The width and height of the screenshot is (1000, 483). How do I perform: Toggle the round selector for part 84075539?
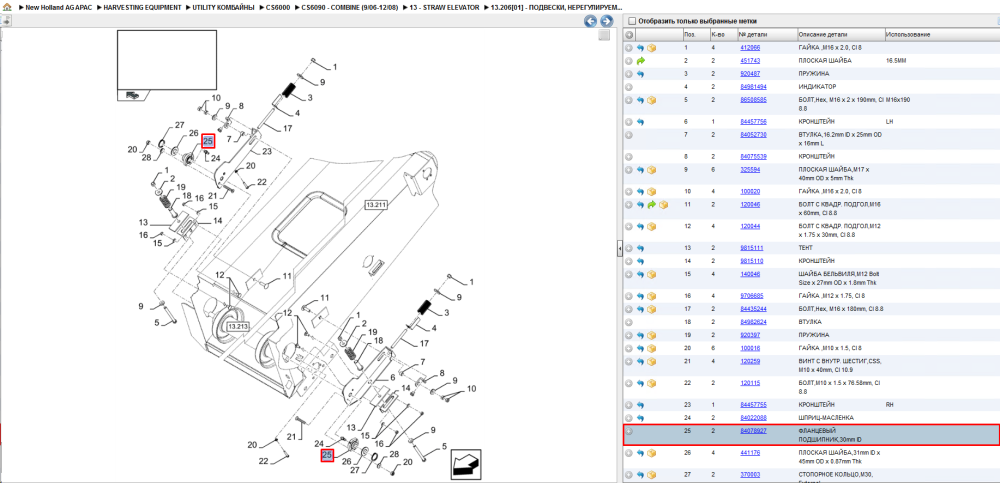pyautogui.click(x=629, y=156)
